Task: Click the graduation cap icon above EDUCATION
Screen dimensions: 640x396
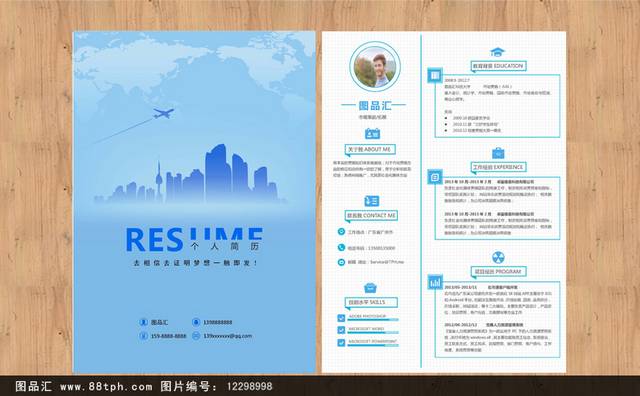Action: pyautogui.click(x=498, y=52)
